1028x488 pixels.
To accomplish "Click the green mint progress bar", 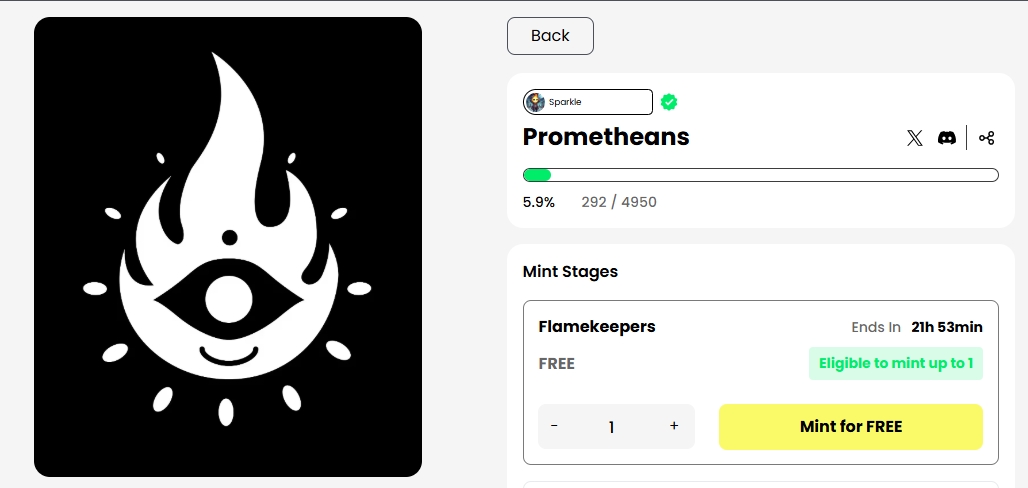I will (761, 175).
